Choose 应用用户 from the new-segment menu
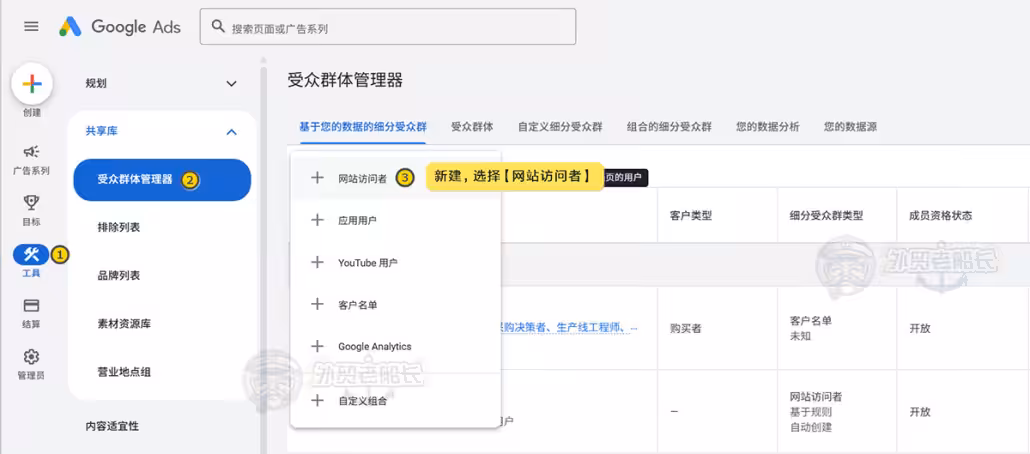This screenshot has width=1030, height=454. [357, 221]
